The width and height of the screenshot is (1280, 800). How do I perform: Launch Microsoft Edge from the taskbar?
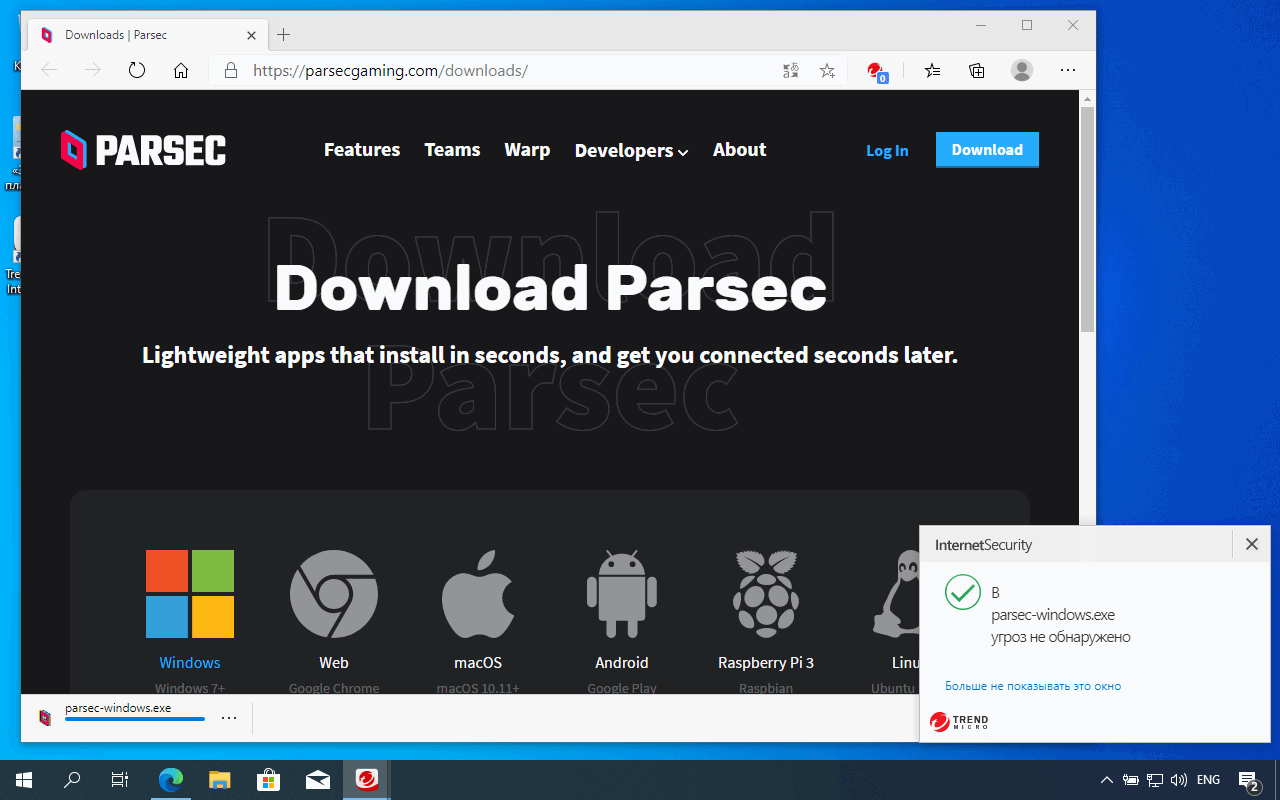pyautogui.click(x=171, y=780)
